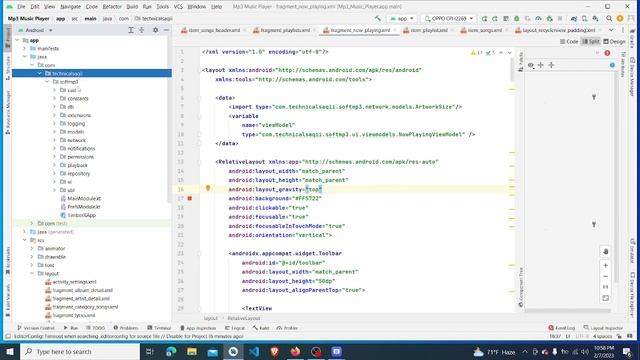Open the Component Tree side panel
The width and height of the screenshot is (640, 360).
coord(521,287)
